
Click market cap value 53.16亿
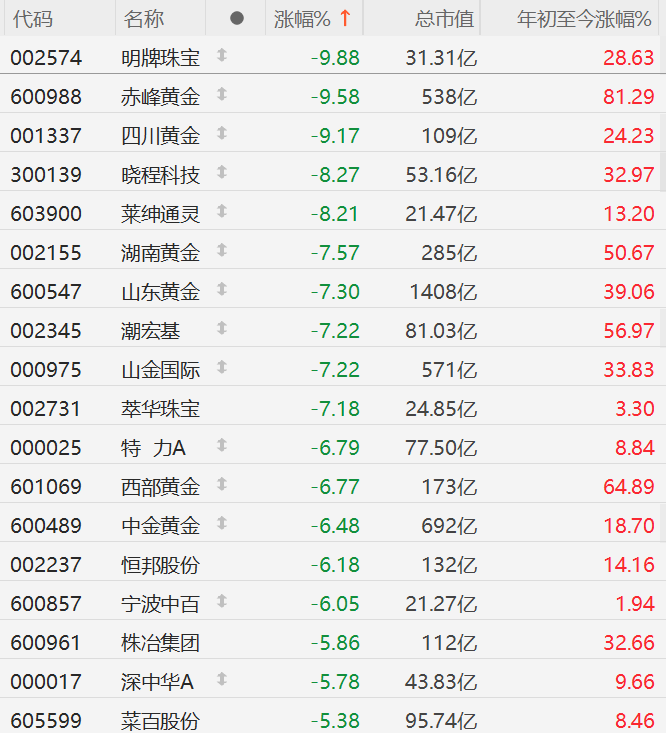(441, 175)
